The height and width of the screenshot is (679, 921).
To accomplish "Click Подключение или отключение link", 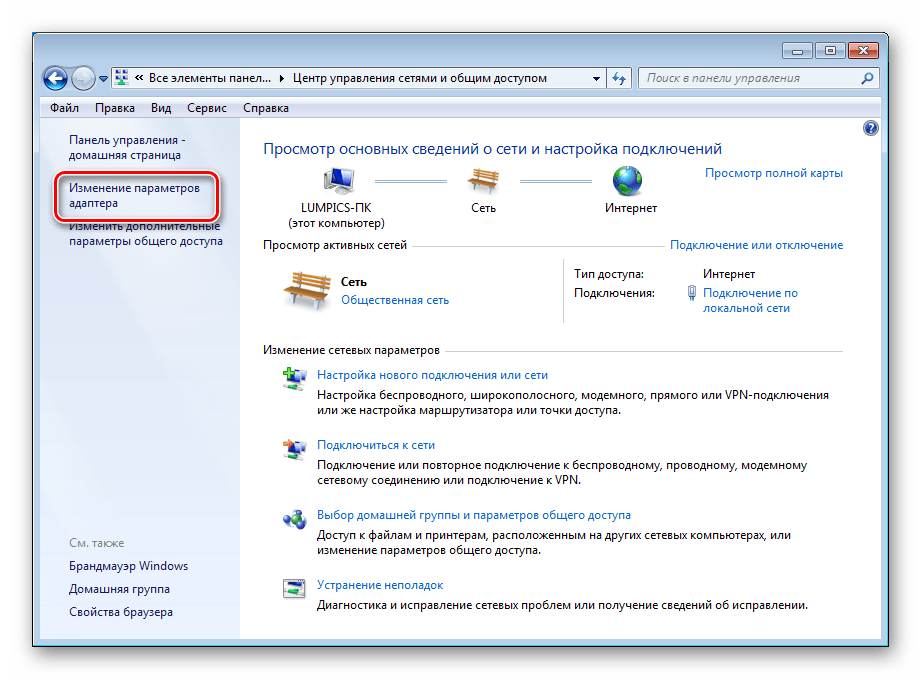I will 757,245.
